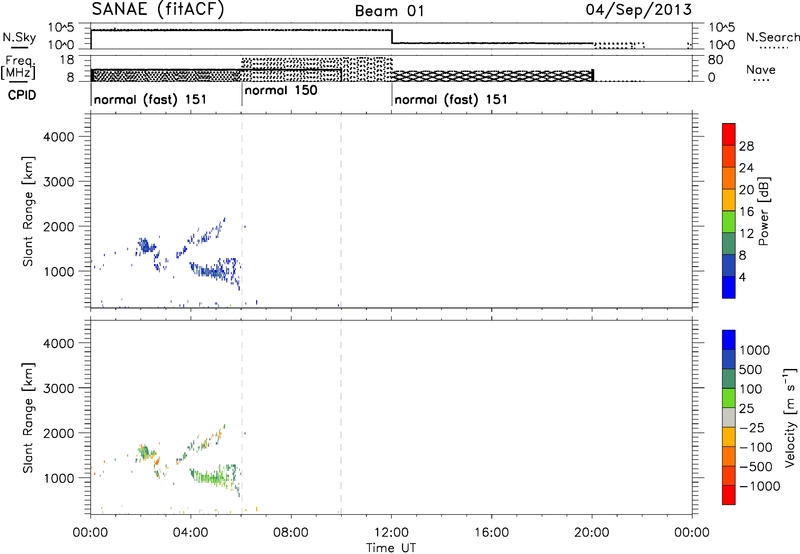Click the 'Time UT' axis label
This screenshot has height=554, width=800.
click(x=391, y=547)
